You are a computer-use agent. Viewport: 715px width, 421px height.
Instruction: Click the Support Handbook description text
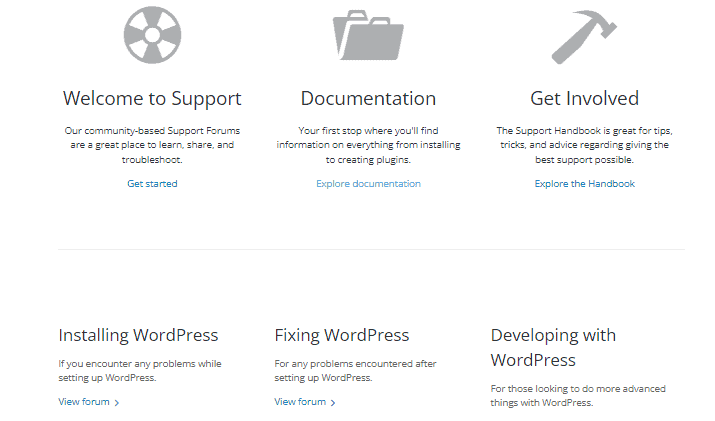(585, 145)
